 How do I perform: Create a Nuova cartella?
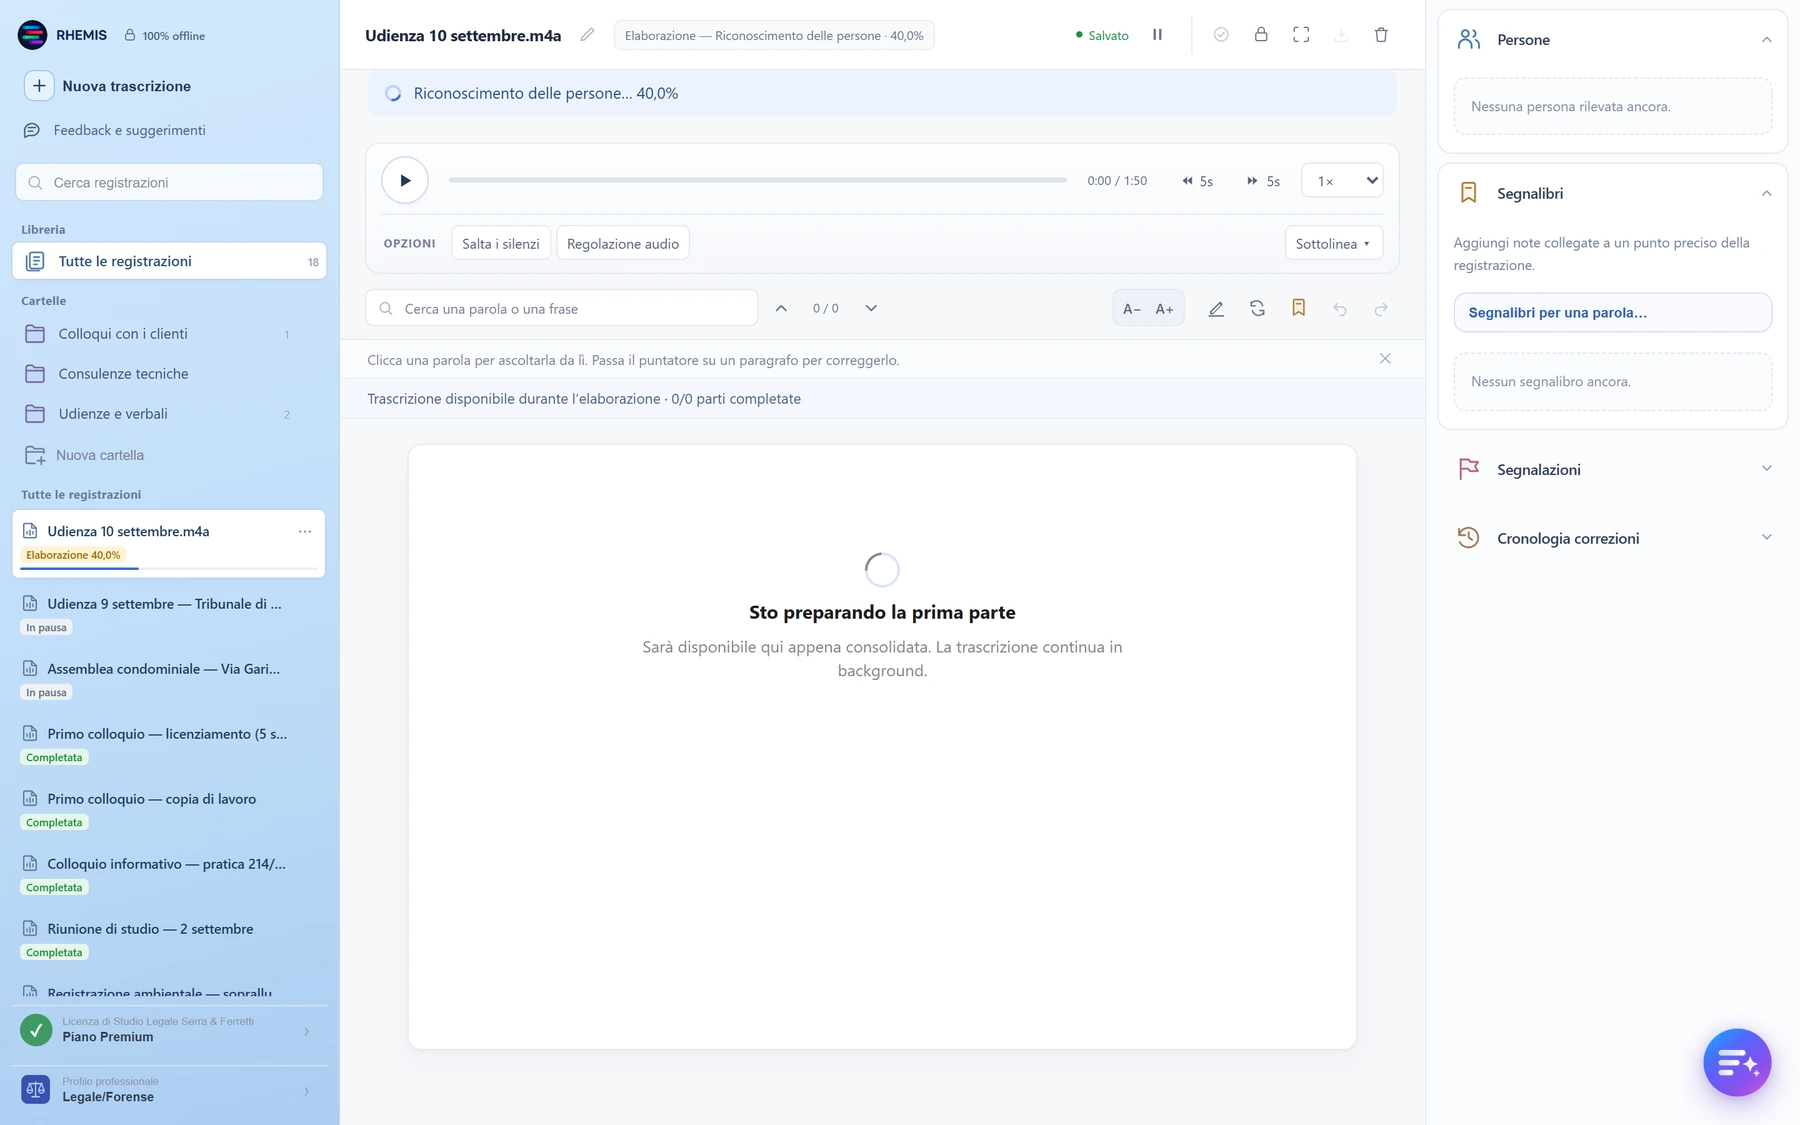click(x=85, y=455)
